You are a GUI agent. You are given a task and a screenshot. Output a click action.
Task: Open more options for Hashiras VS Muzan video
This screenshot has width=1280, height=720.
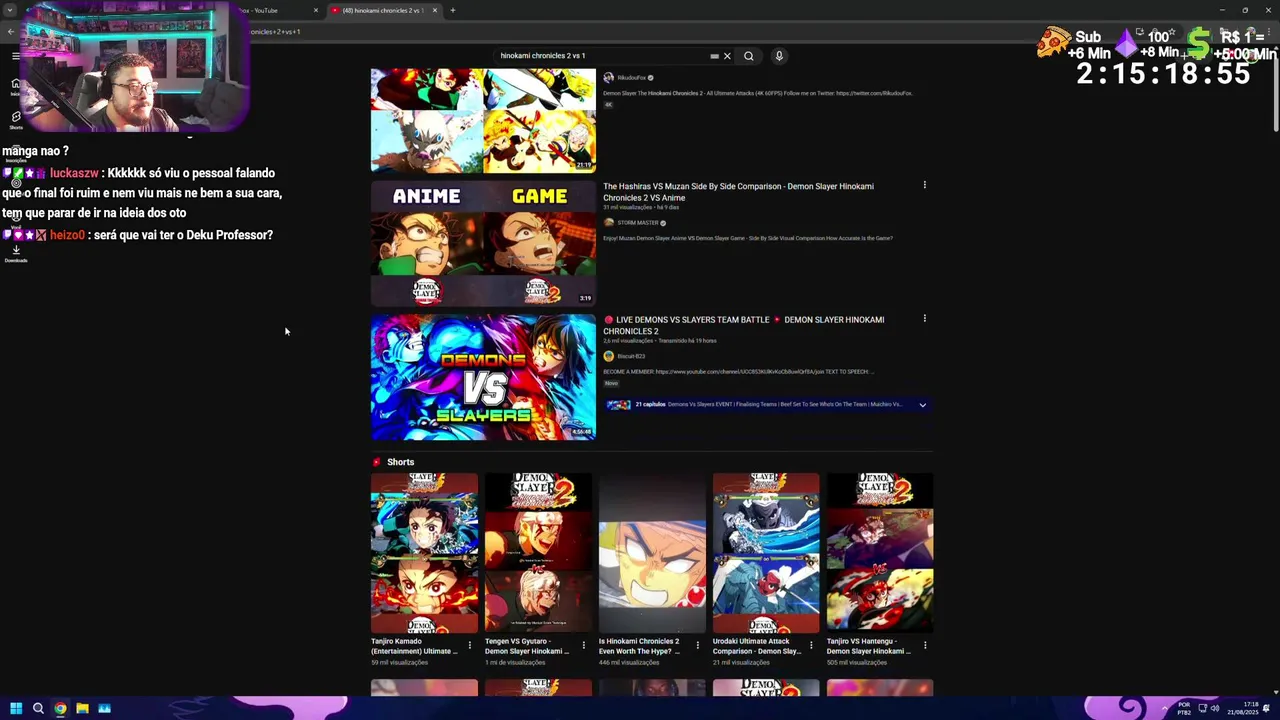click(924, 185)
